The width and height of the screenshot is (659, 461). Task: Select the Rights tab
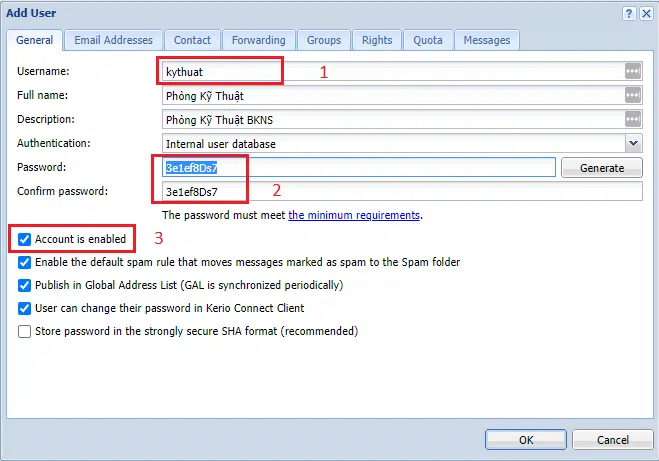tap(377, 40)
